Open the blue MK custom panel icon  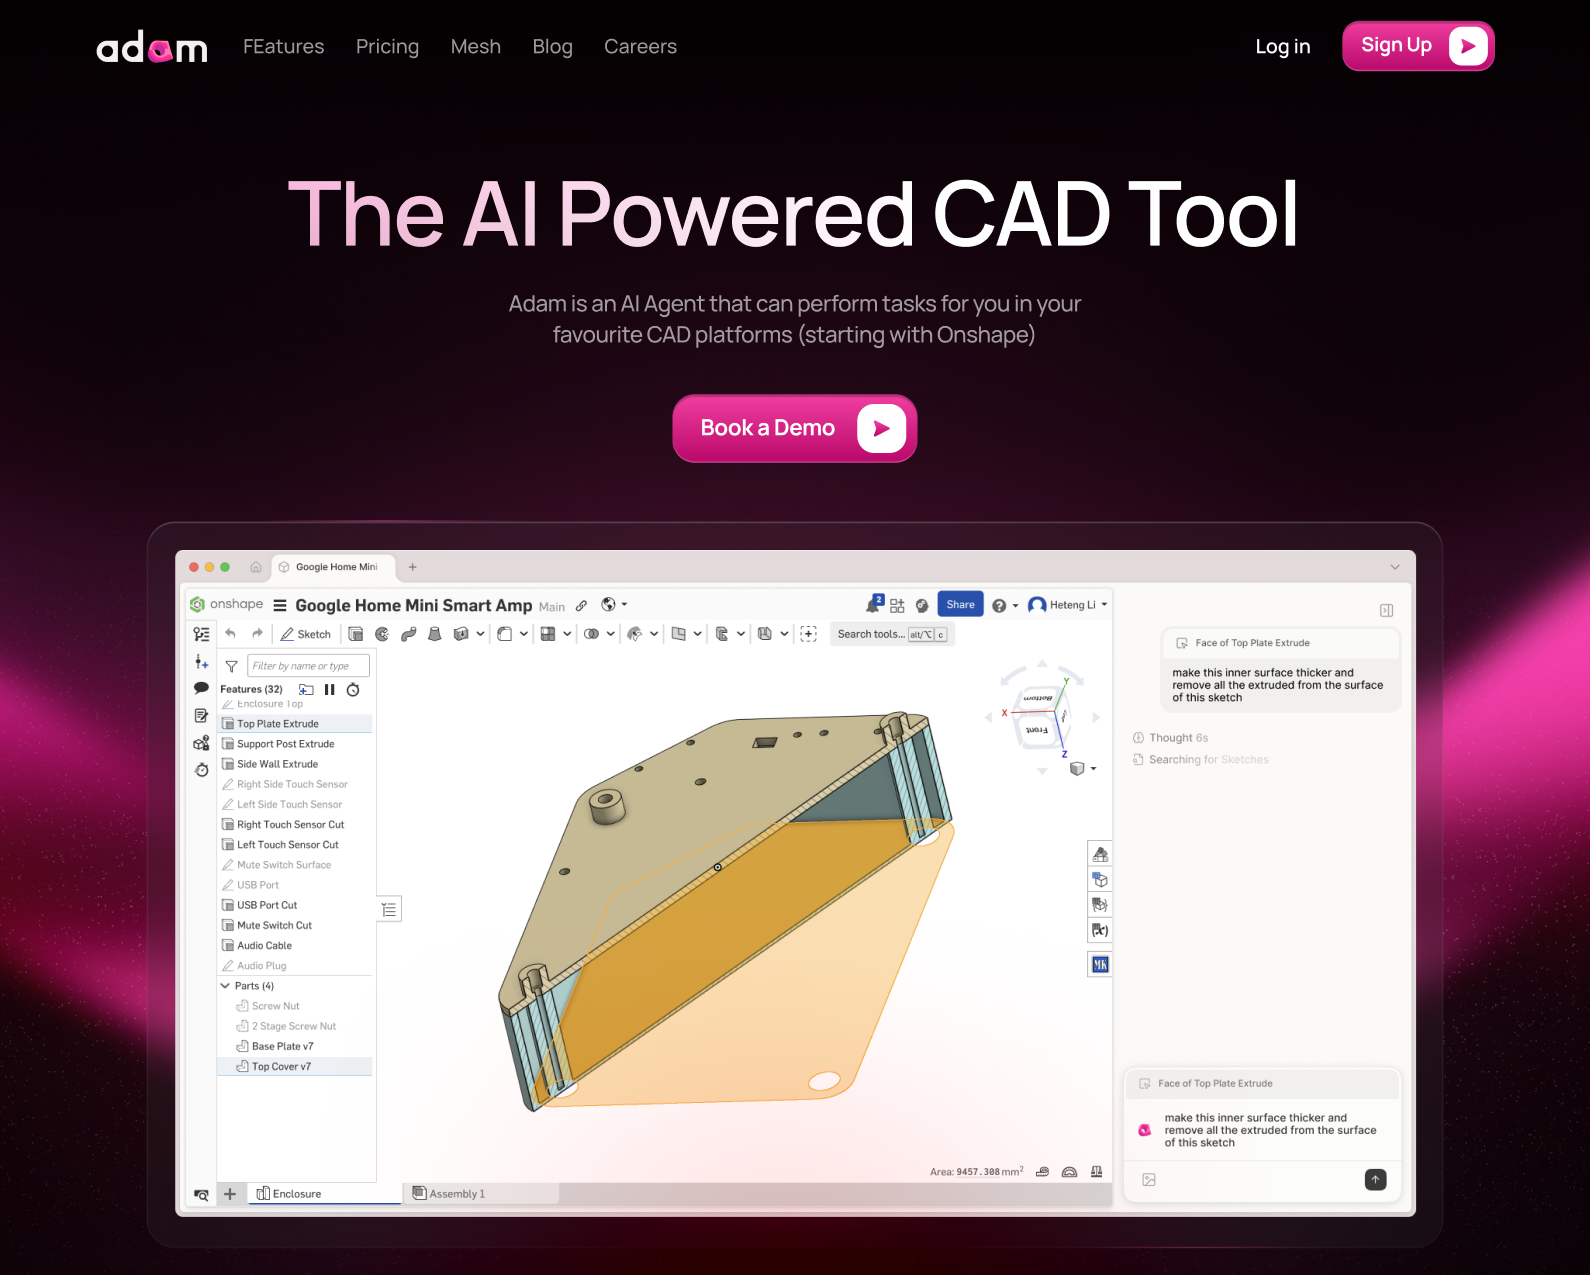[x=1100, y=964]
